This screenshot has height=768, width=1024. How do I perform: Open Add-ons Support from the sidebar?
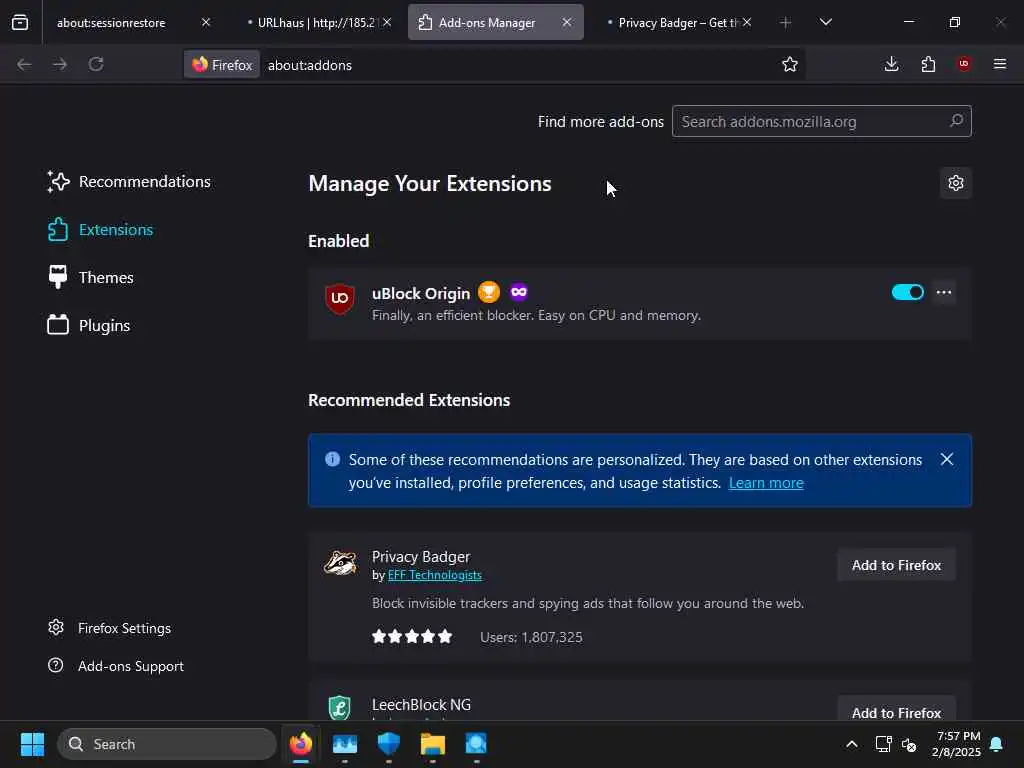116,666
